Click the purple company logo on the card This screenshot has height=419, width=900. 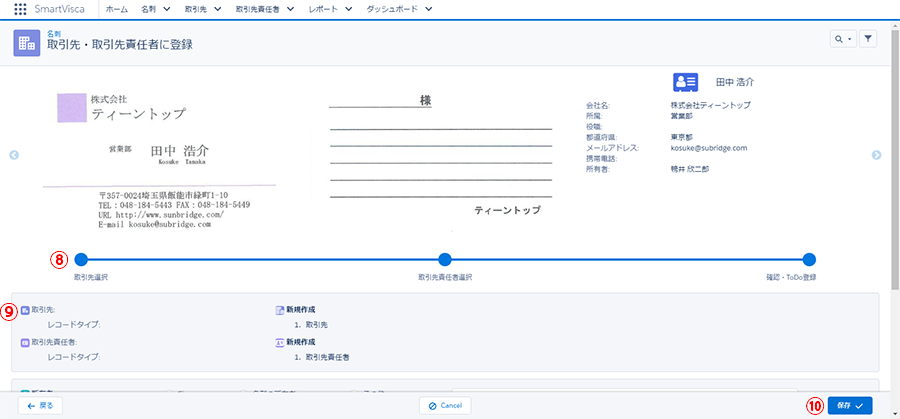(x=72, y=108)
